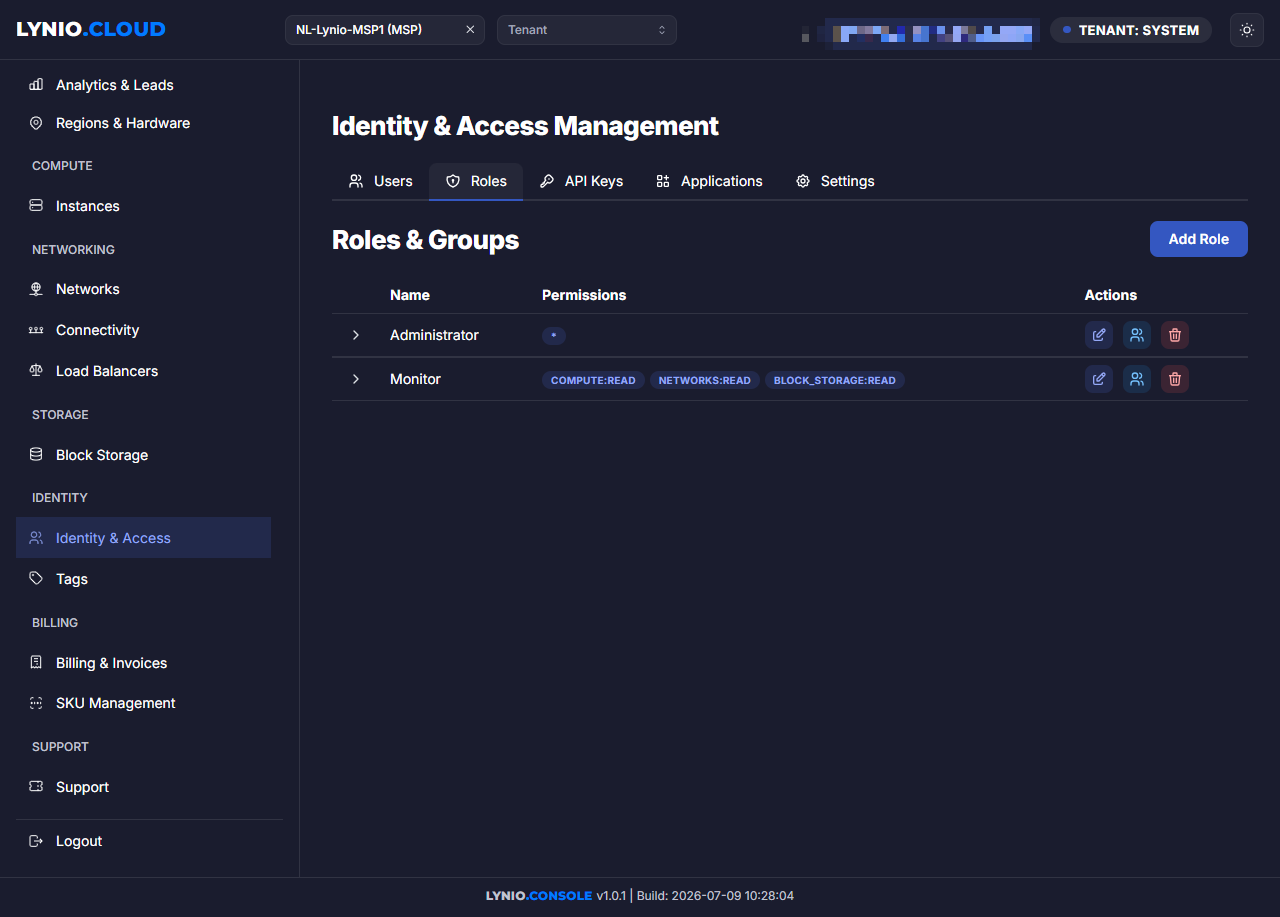This screenshot has width=1280, height=917.
Task: Click the Tags label icon
Action: pyautogui.click(x=36, y=579)
